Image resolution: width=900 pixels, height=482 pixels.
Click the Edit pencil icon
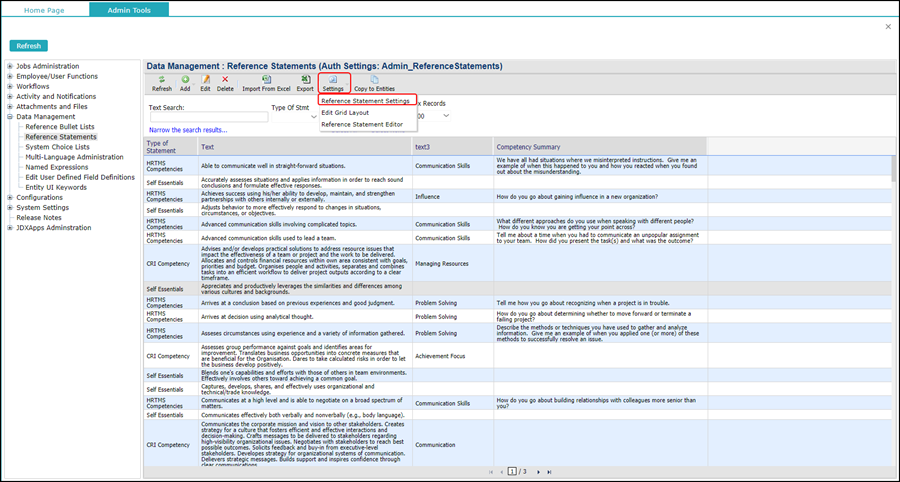205,79
